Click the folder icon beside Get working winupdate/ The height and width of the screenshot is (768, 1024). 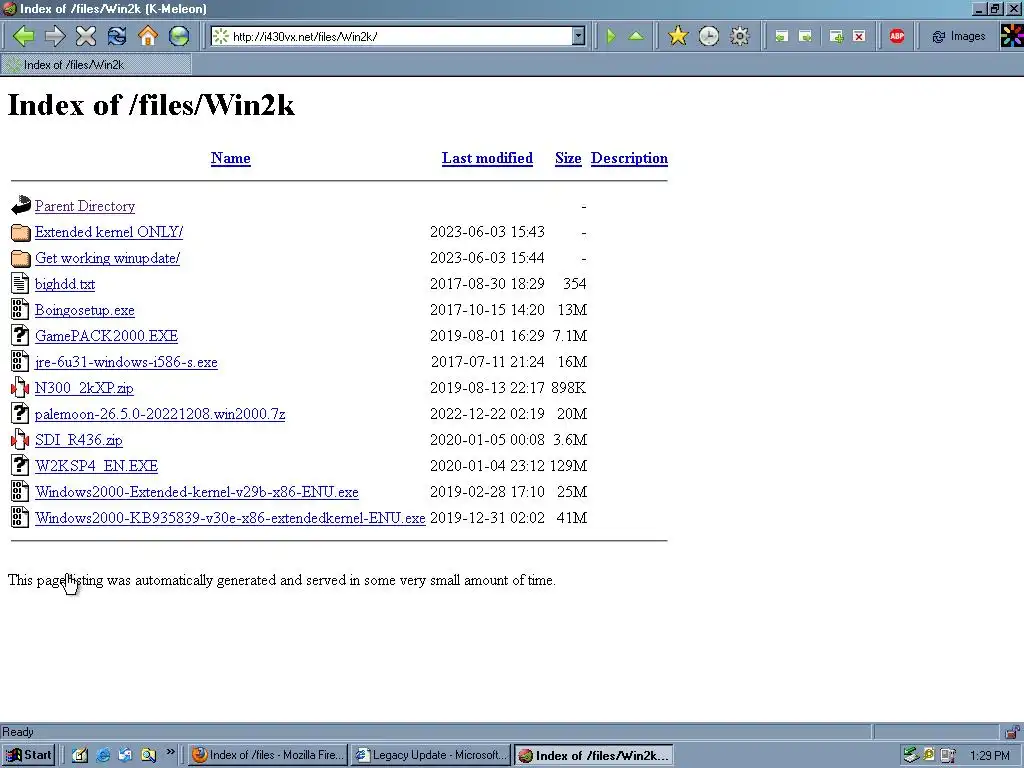pos(20,258)
